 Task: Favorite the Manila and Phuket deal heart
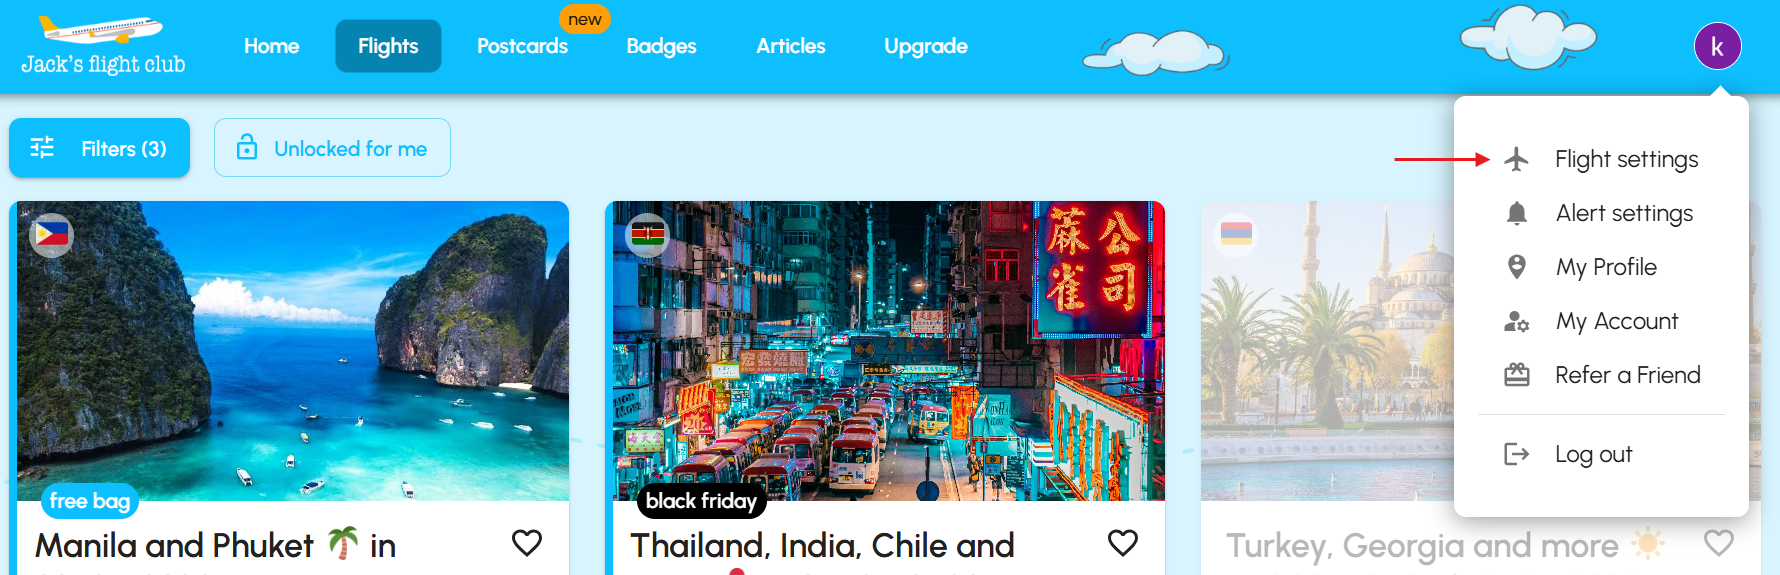527,543
